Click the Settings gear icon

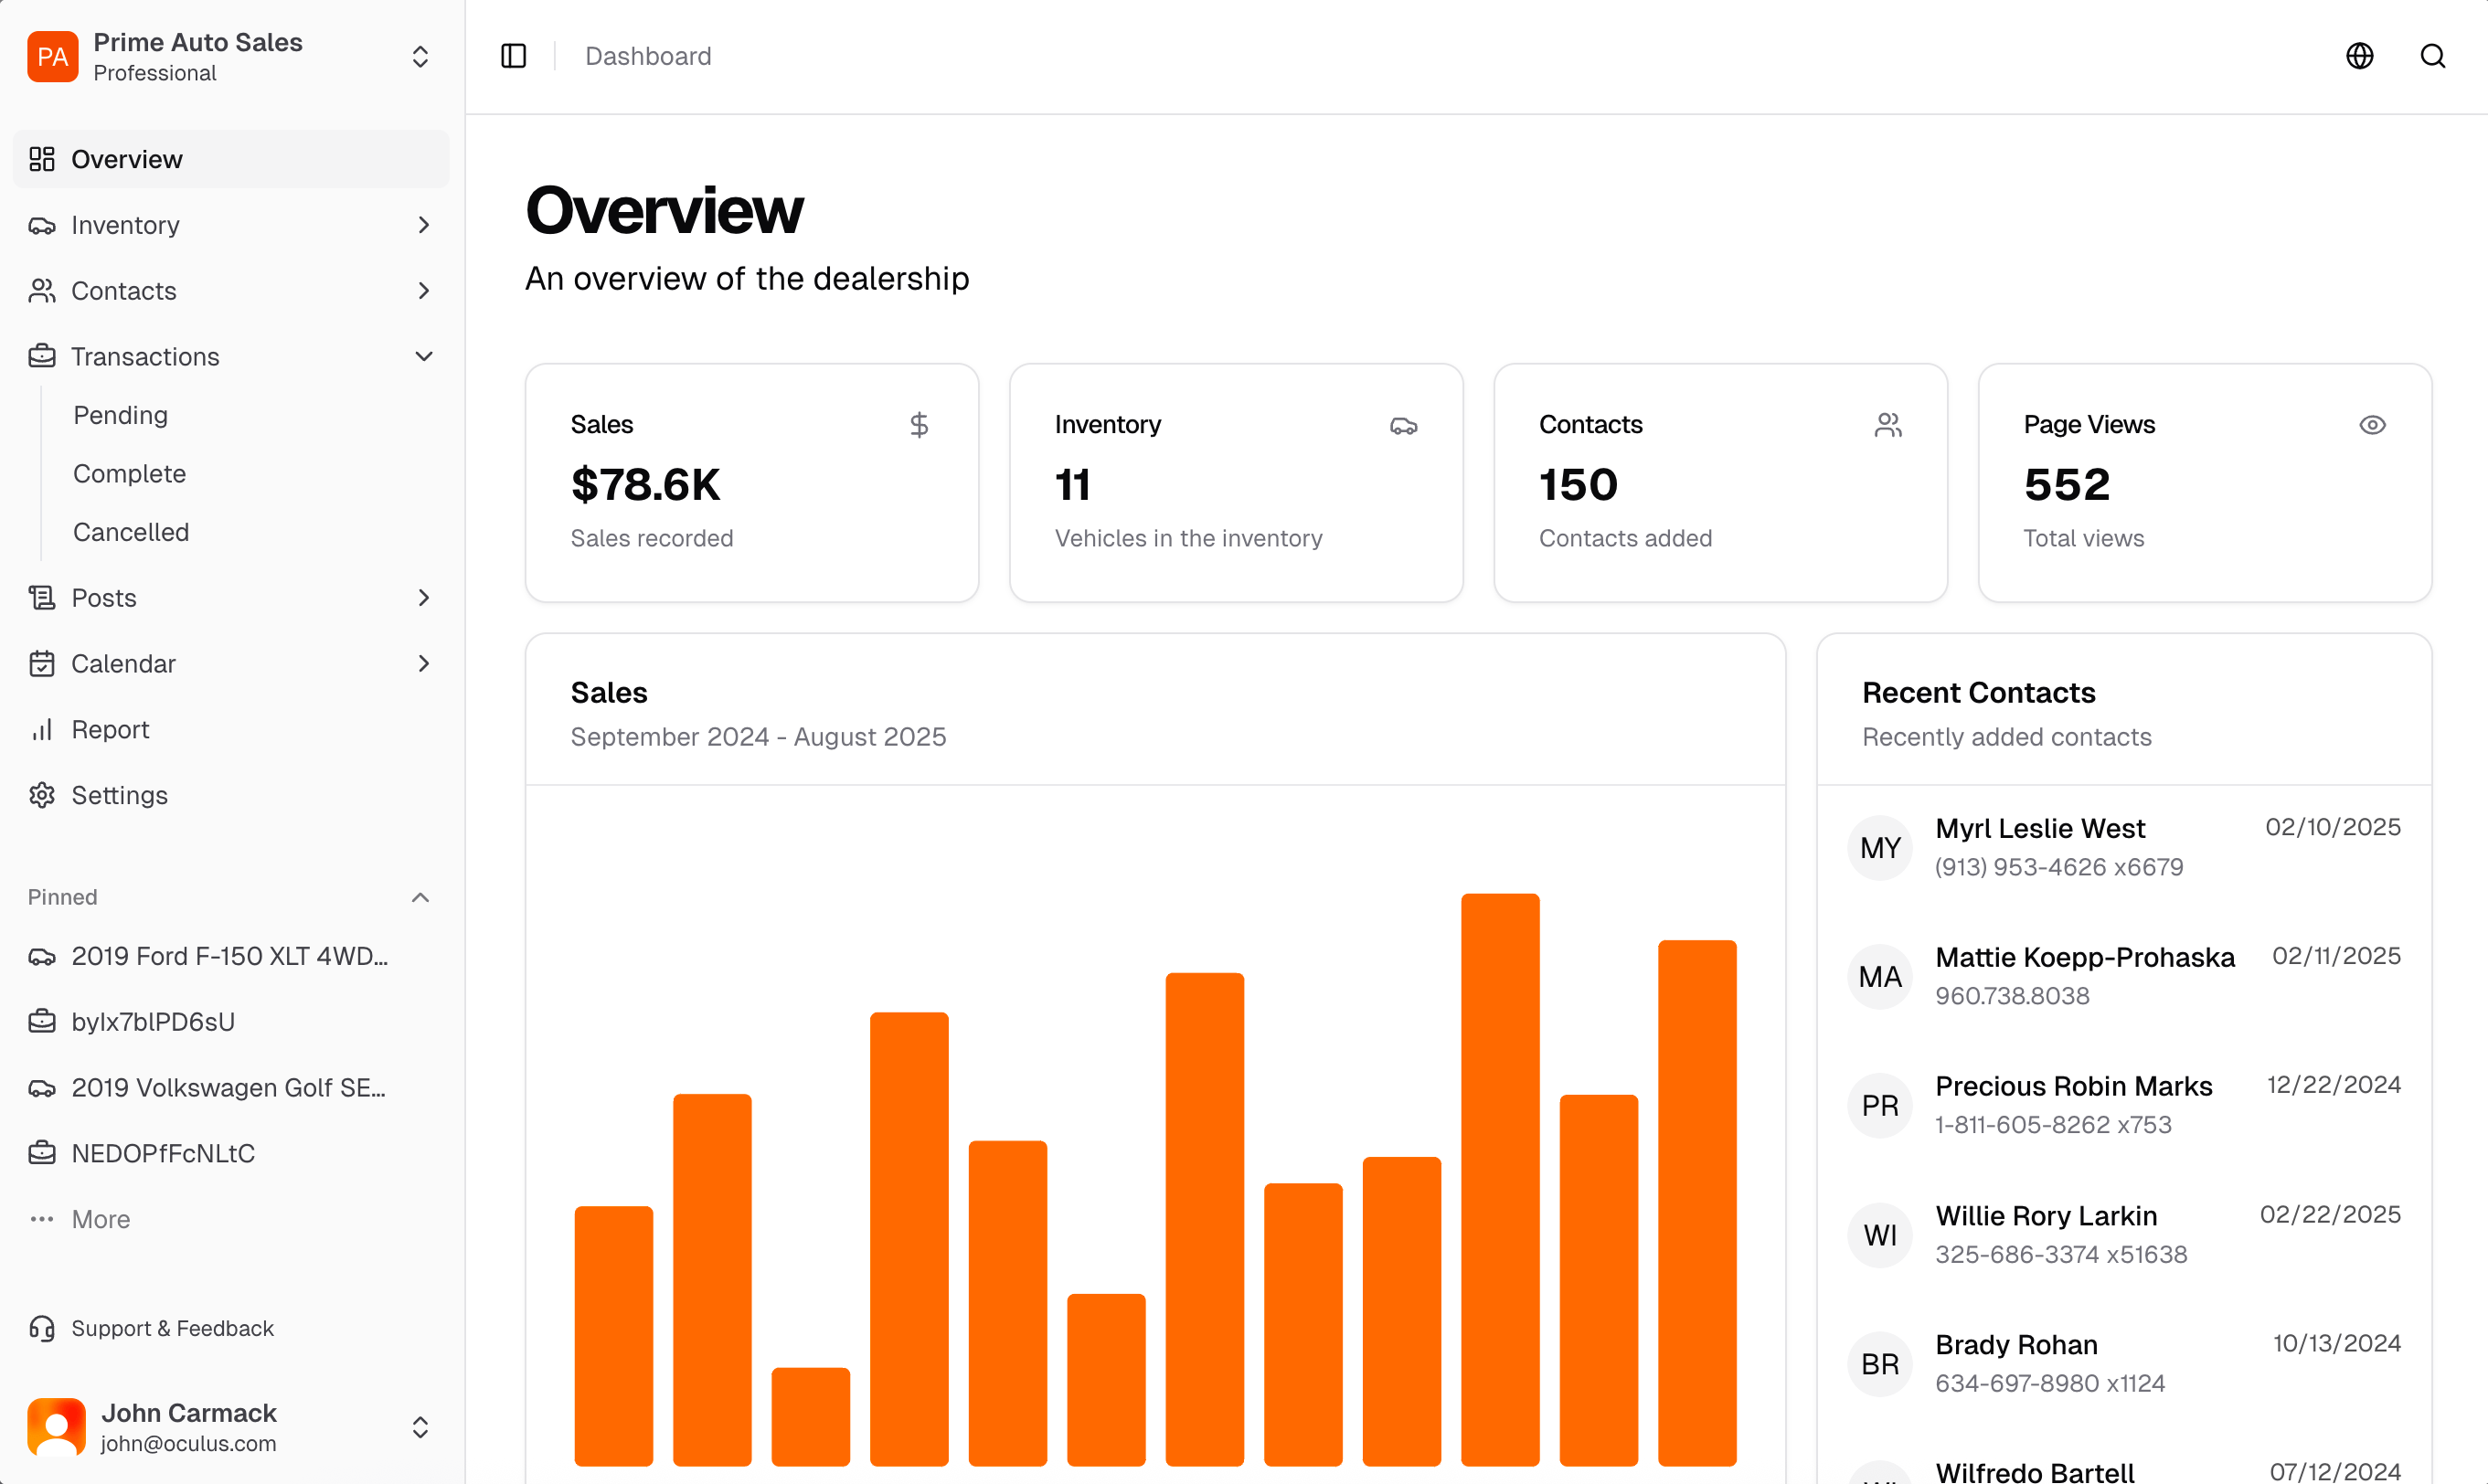42,795
